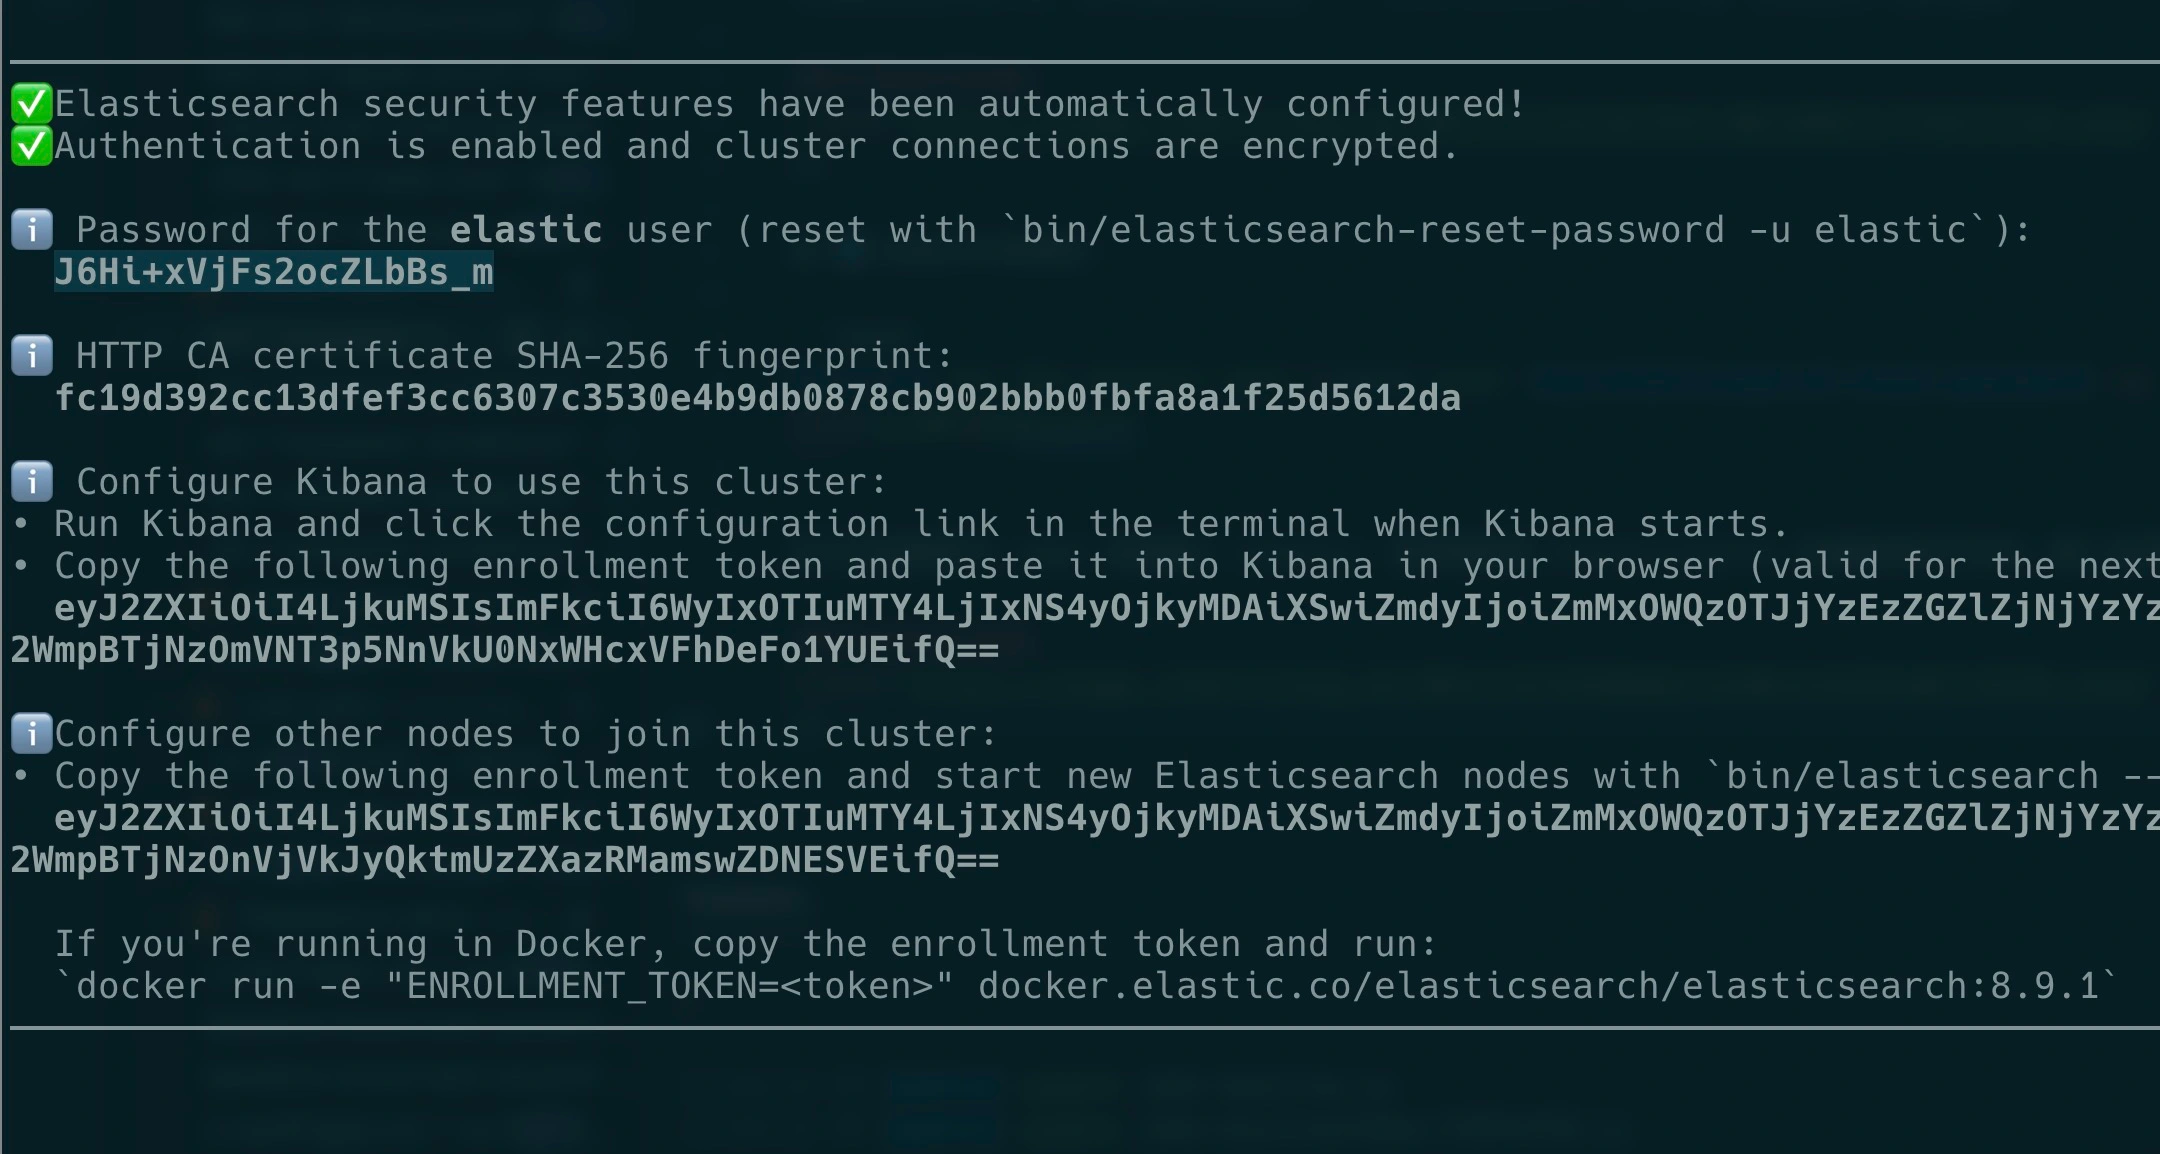
Task: Click the node enrollment token ending ZDNESVEifQ==
Action: coord(505,860)
